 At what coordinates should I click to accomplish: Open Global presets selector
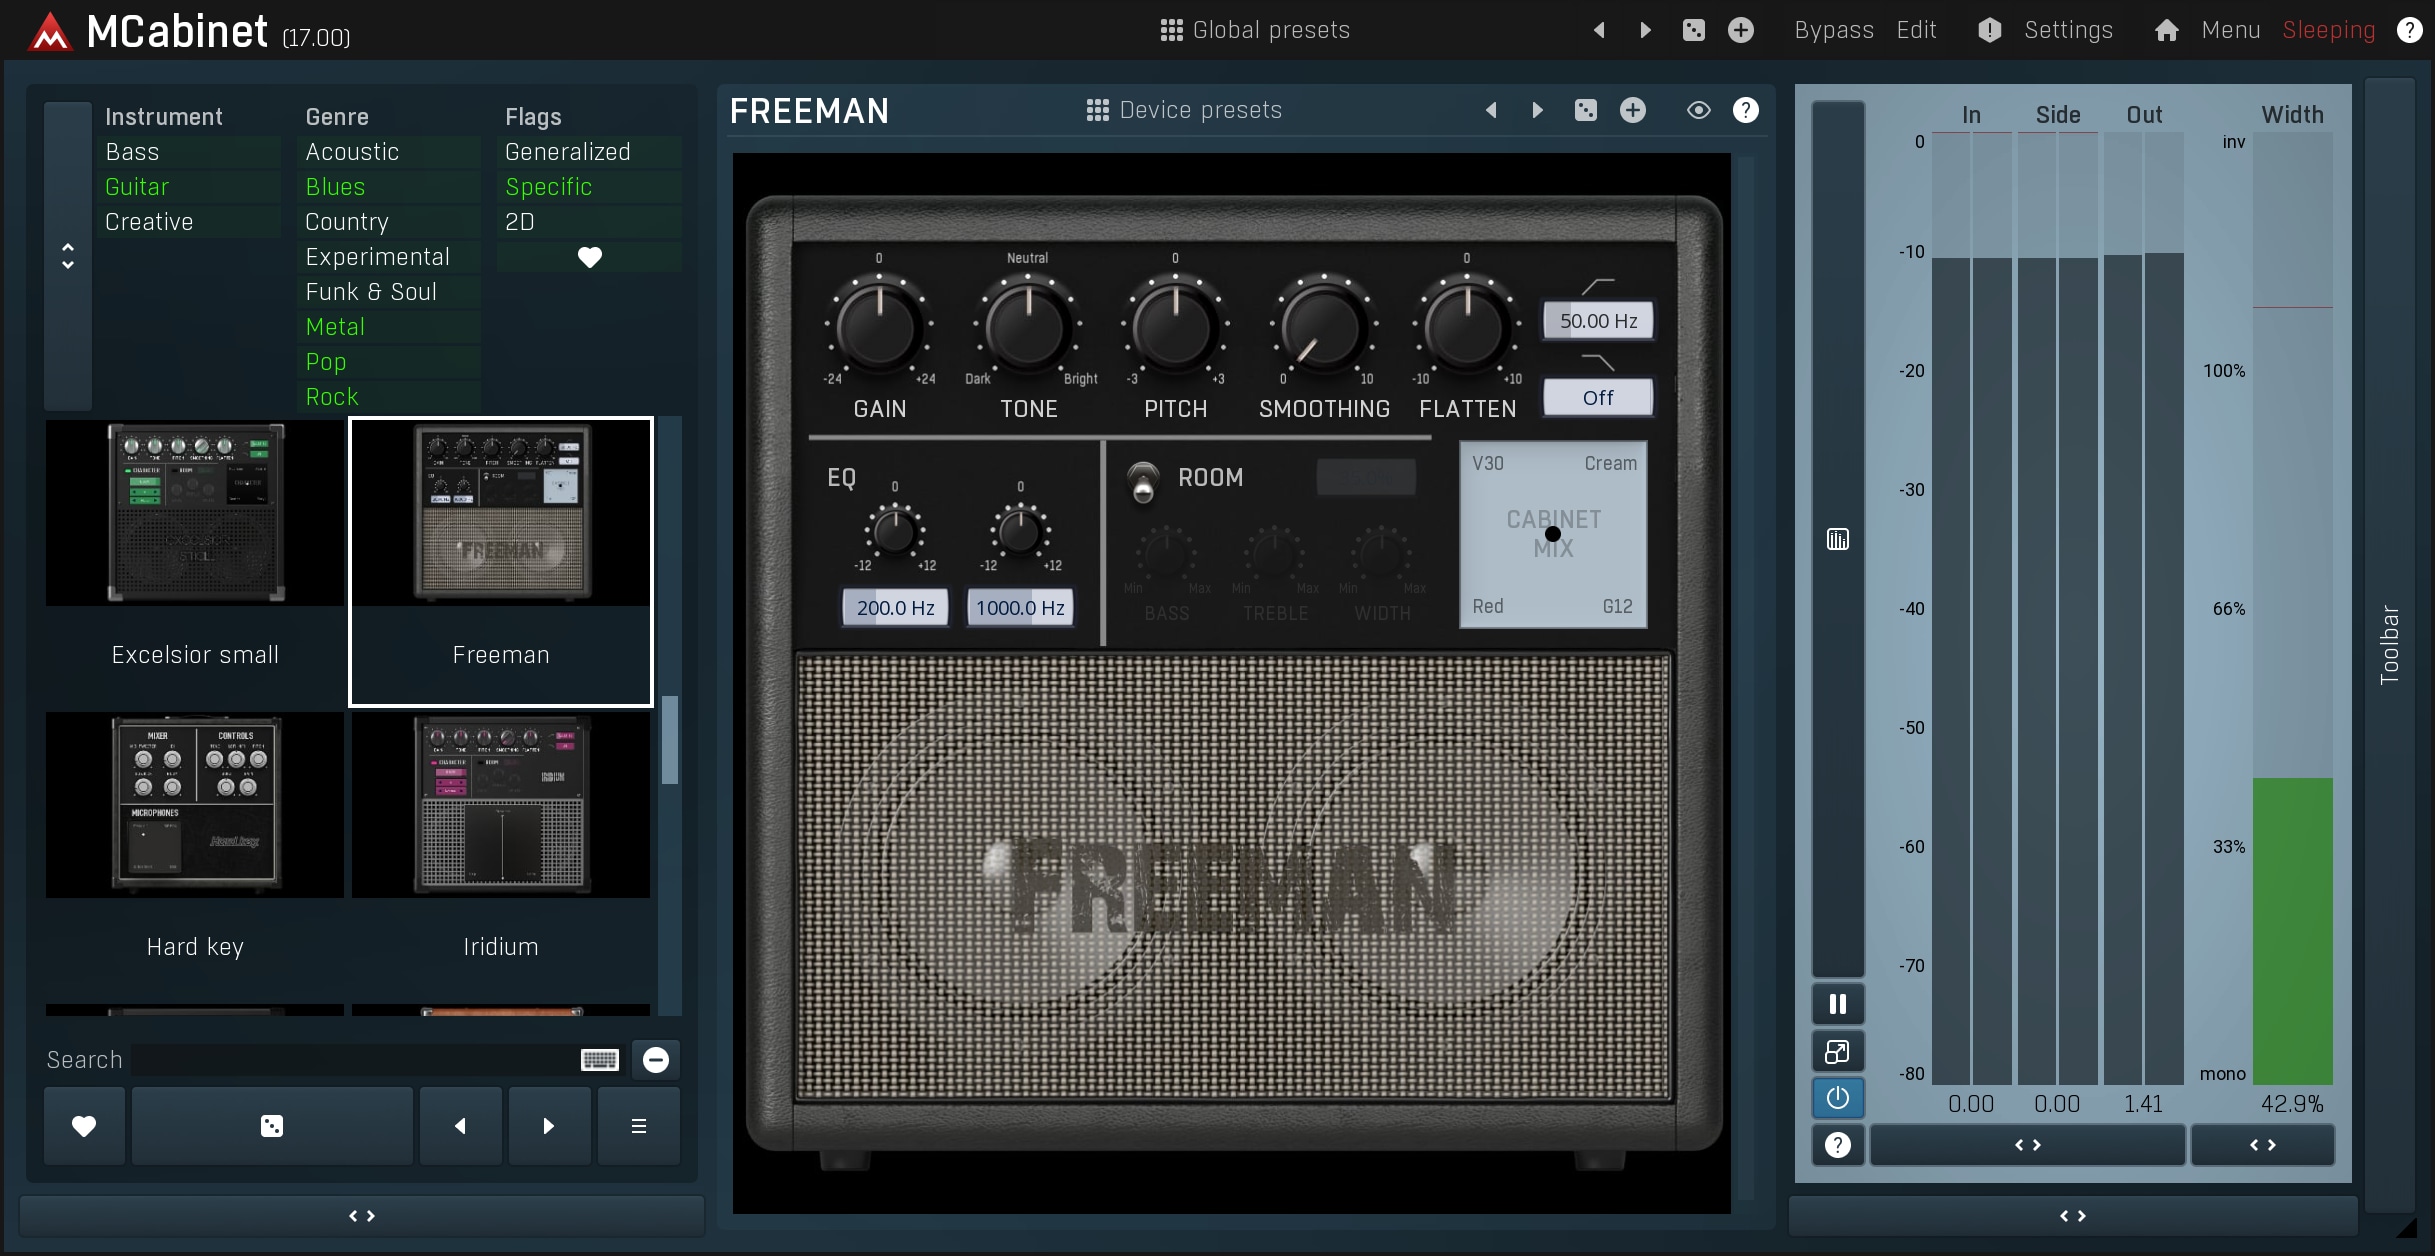[1255, 30]
